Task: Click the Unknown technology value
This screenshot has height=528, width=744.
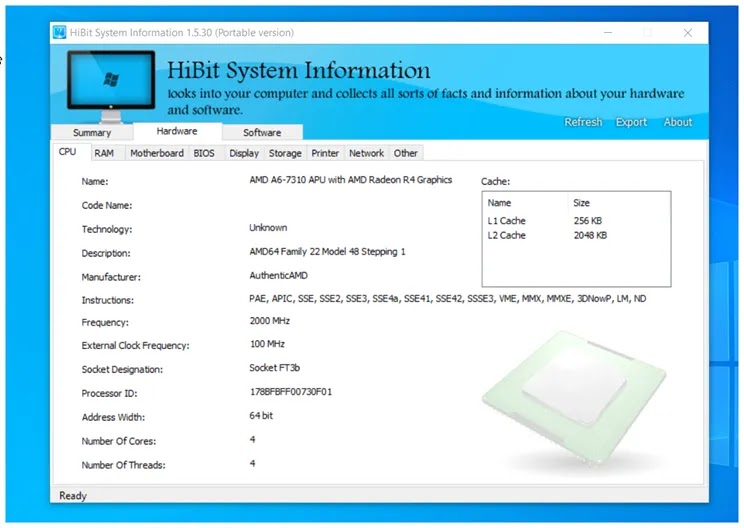Action: pyautogui.click(x=268, y=228)
